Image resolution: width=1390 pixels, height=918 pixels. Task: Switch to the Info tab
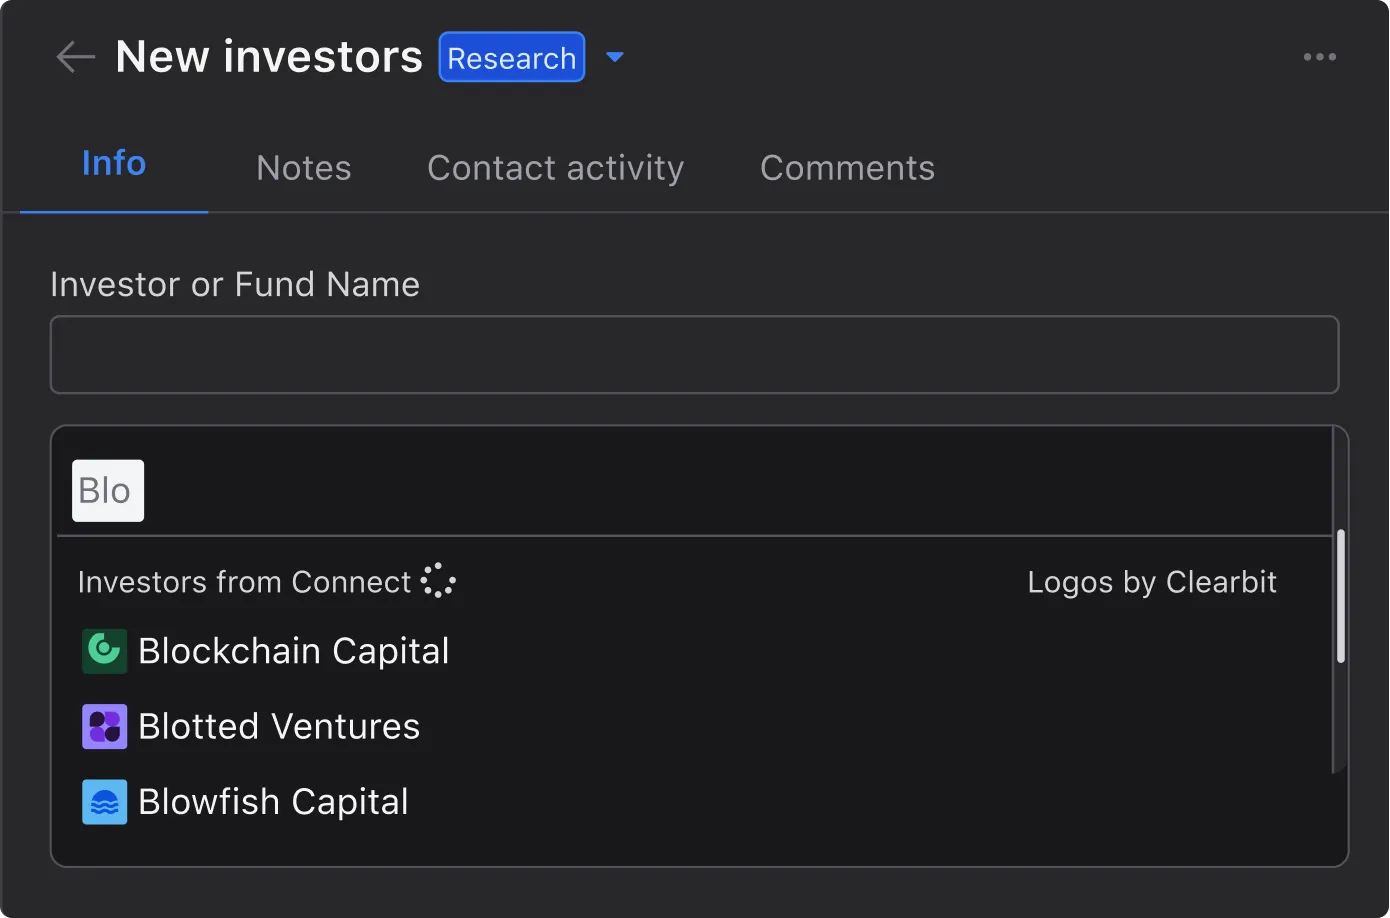(x=114, y=164)
